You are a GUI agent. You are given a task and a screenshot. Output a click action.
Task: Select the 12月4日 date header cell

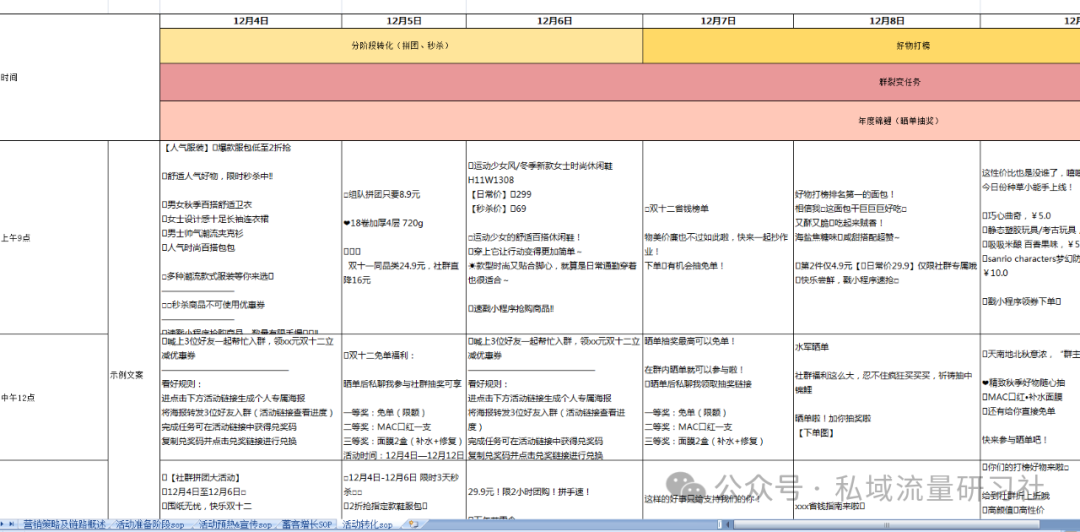(x=251, y=21)
